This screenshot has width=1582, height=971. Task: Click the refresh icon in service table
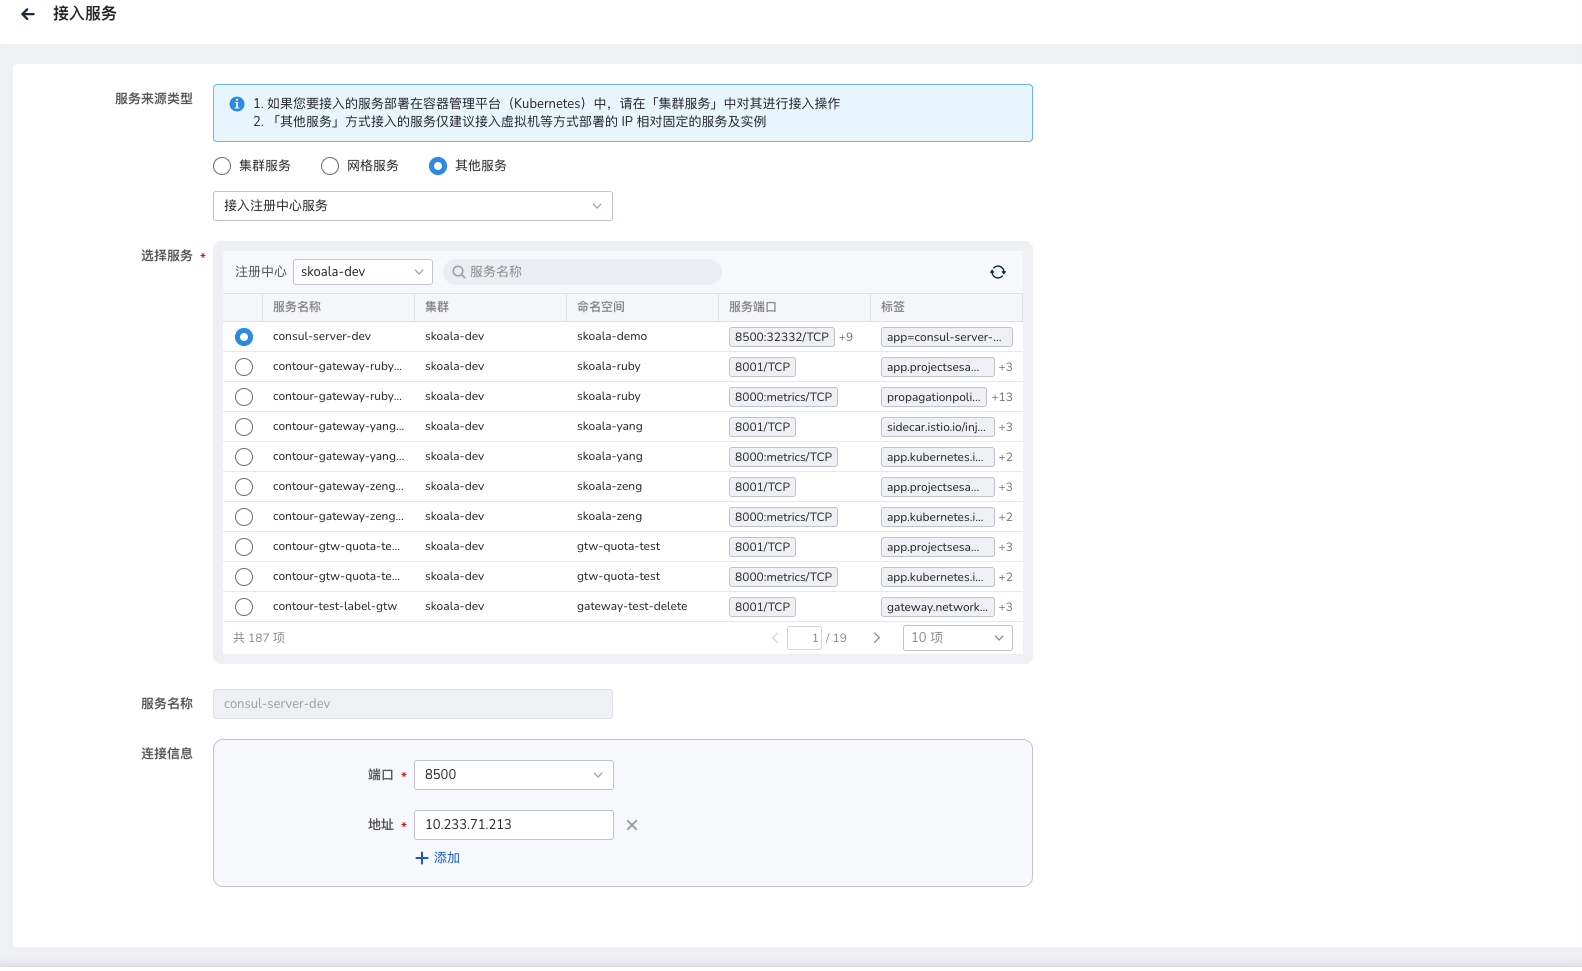(997, 272)
